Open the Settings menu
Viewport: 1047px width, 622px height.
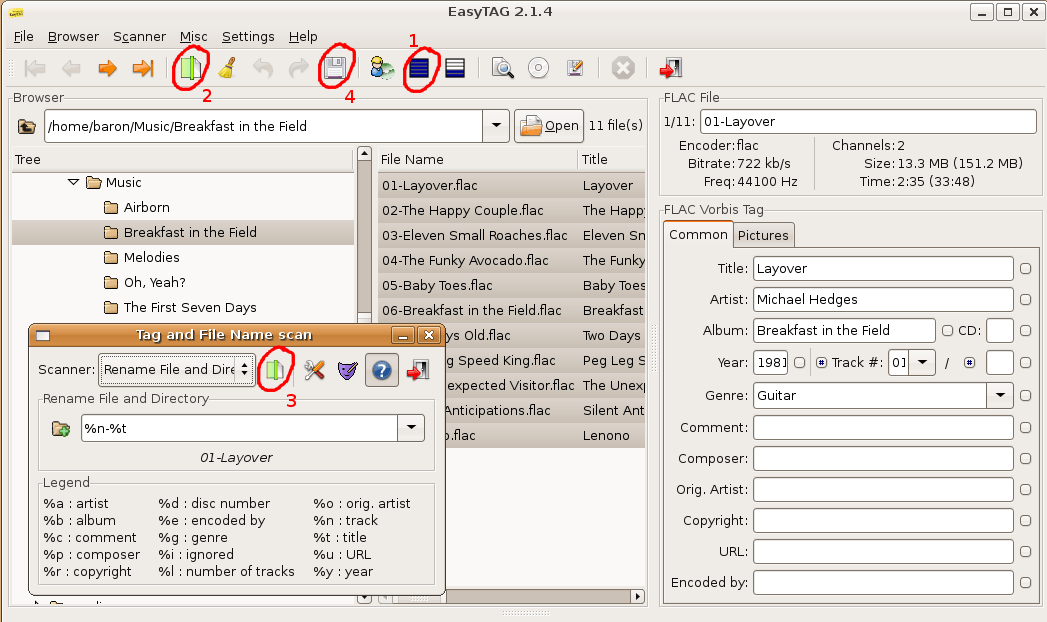pos(248,37)
